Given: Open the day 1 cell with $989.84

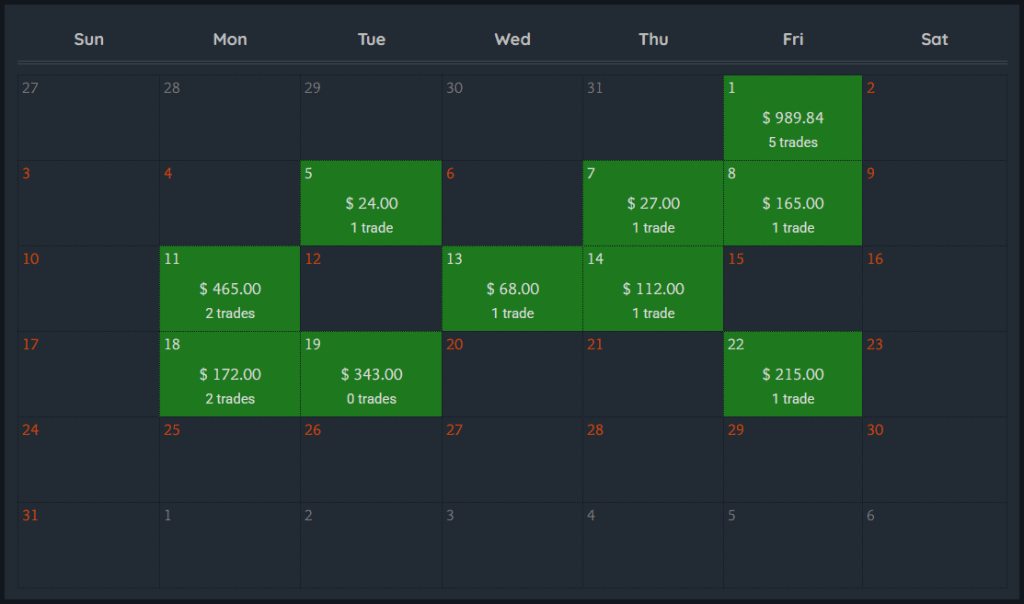Looking at the screenshot, I should click(x=793, y=118).
